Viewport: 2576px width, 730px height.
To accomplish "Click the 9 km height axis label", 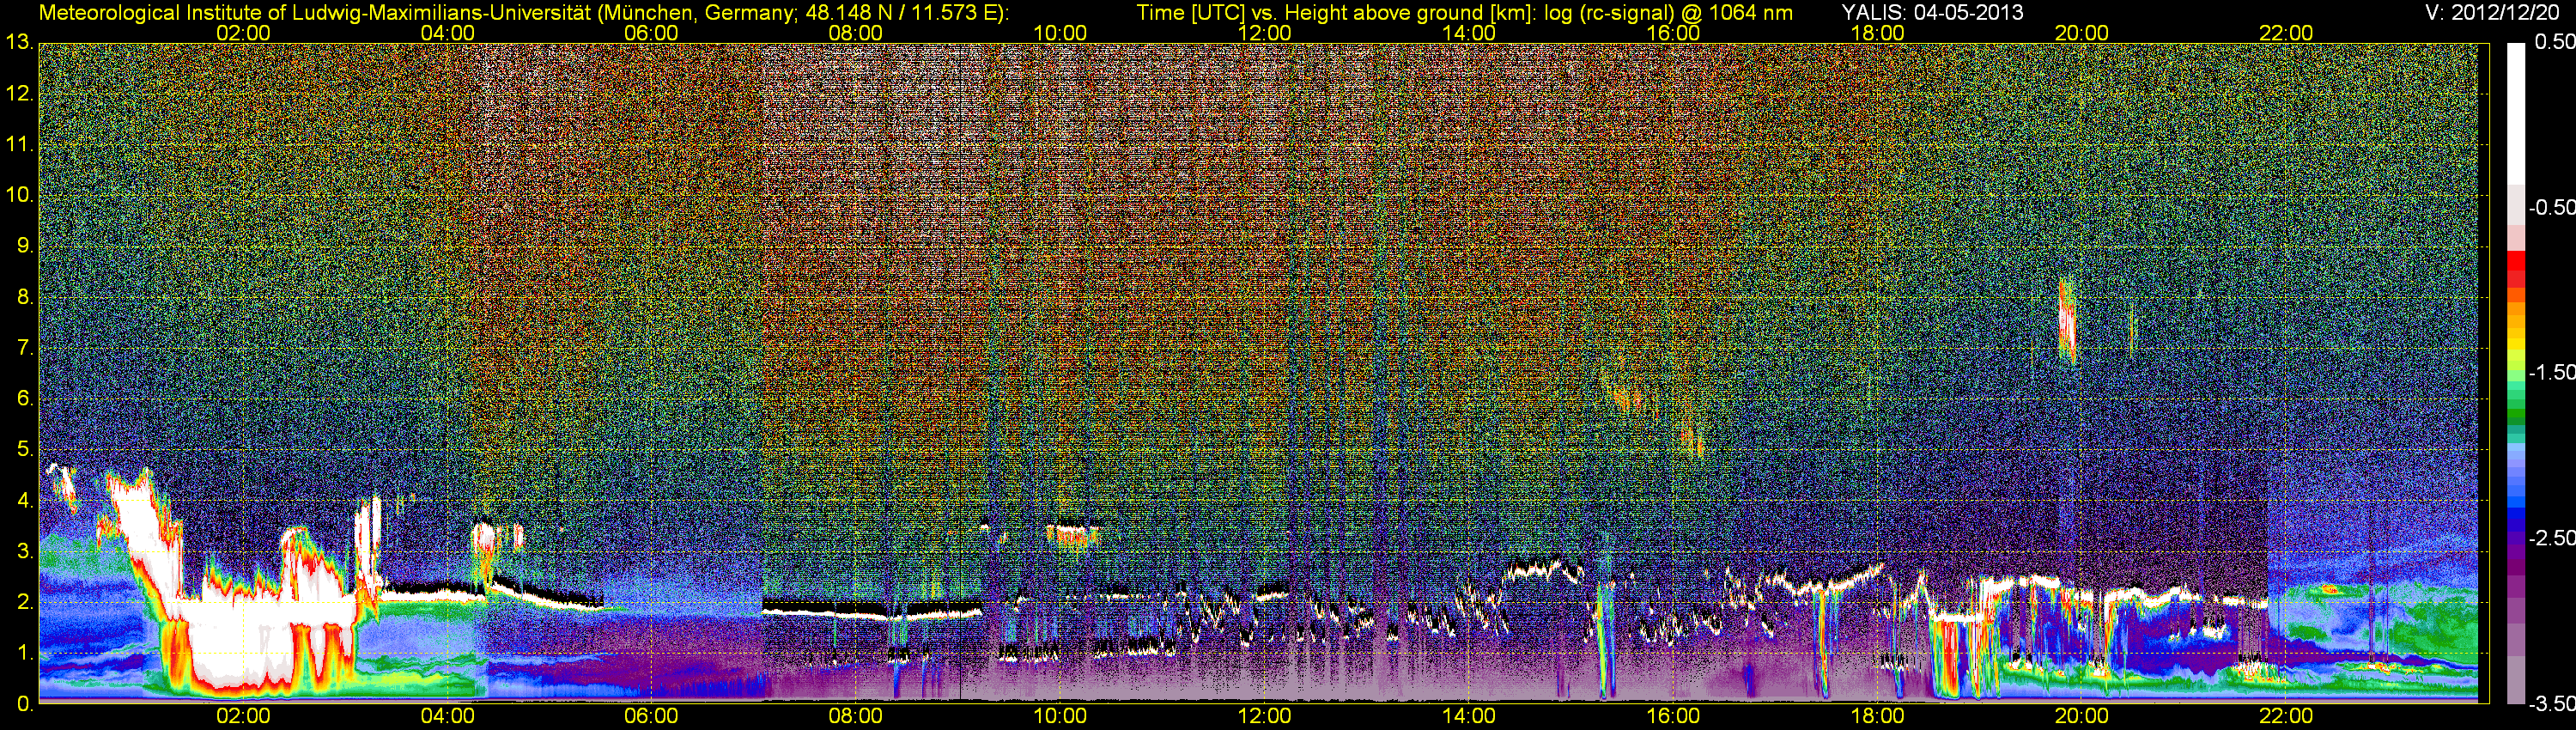I will click(24, 246).
